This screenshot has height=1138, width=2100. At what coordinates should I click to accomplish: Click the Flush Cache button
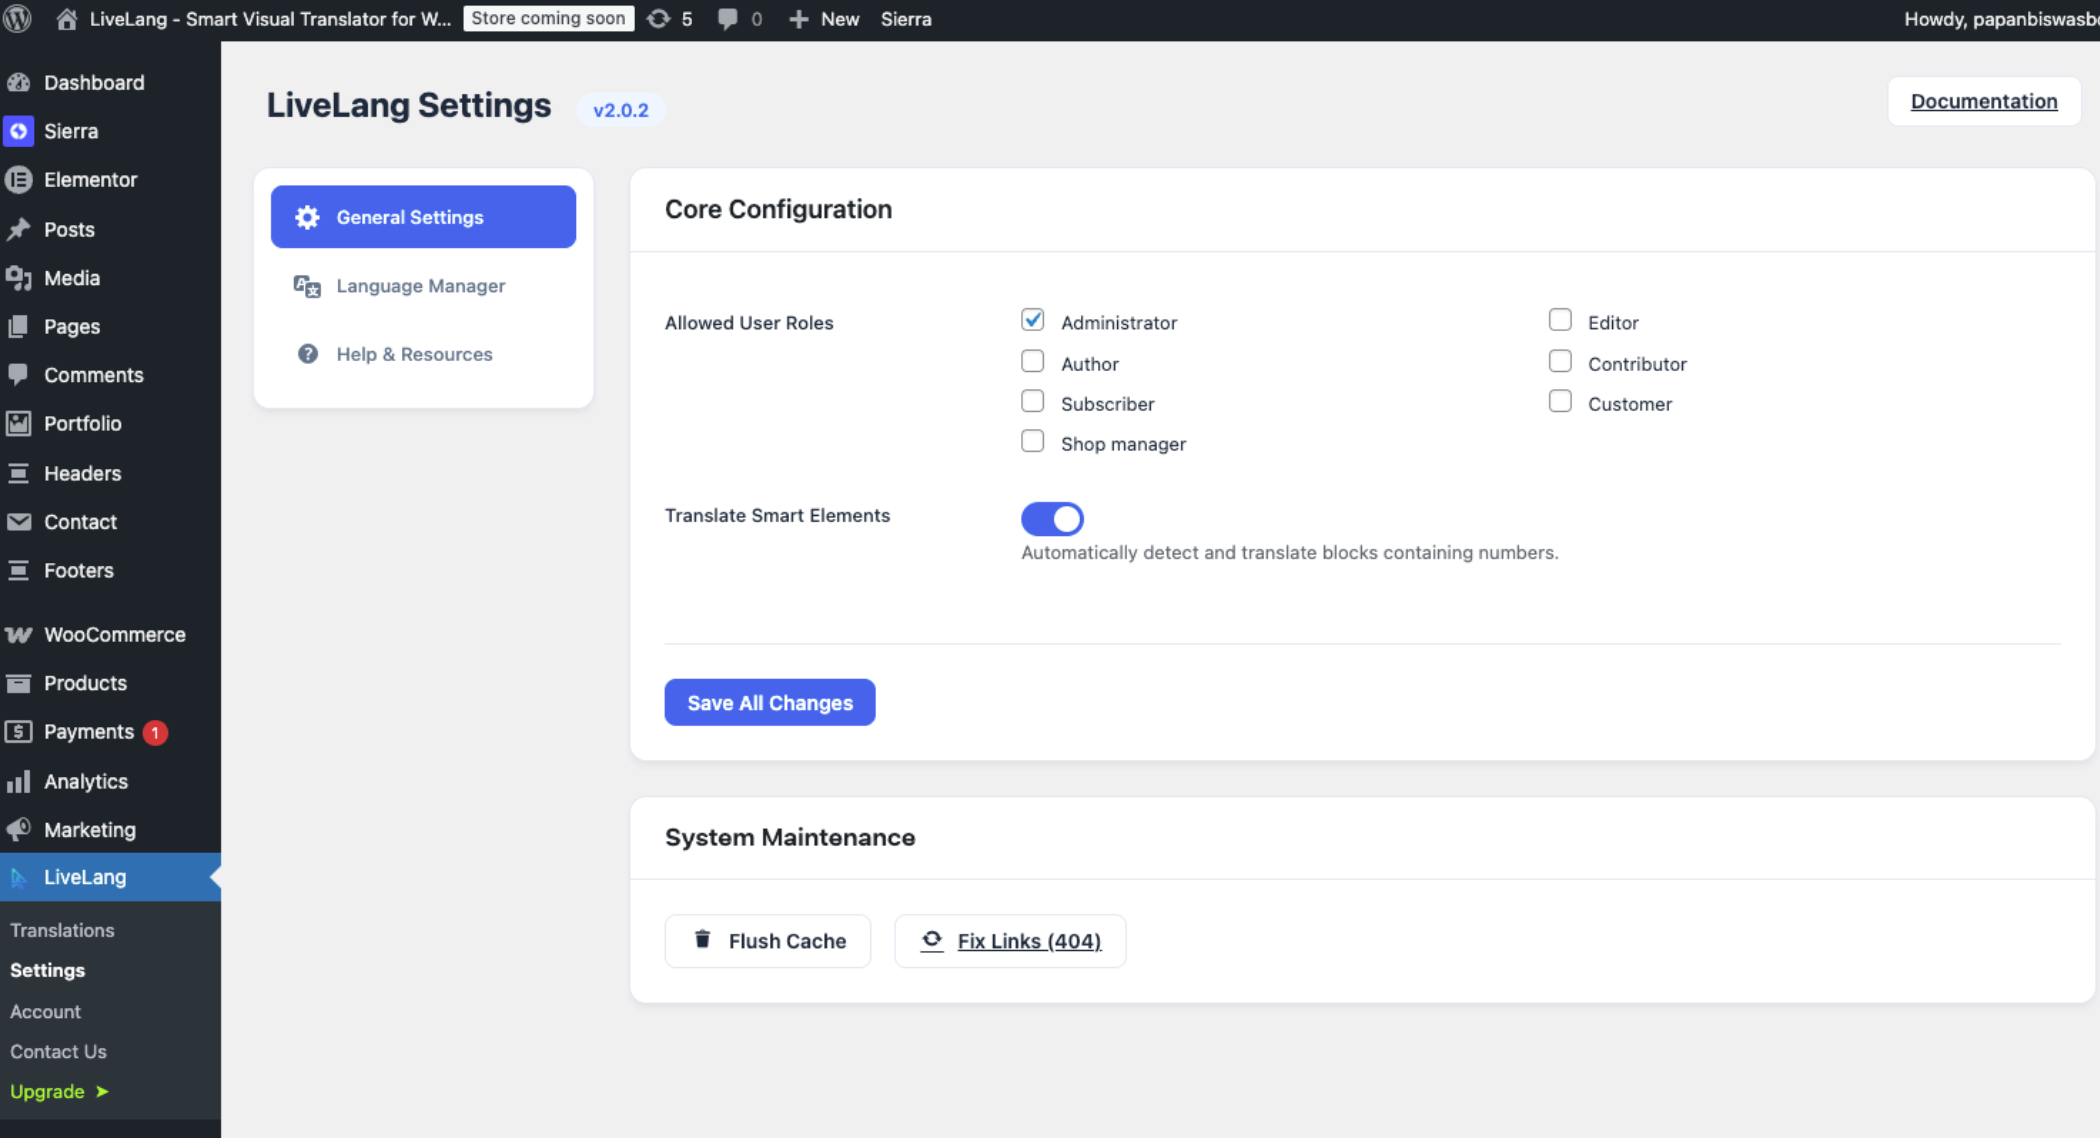click(768, 941)
